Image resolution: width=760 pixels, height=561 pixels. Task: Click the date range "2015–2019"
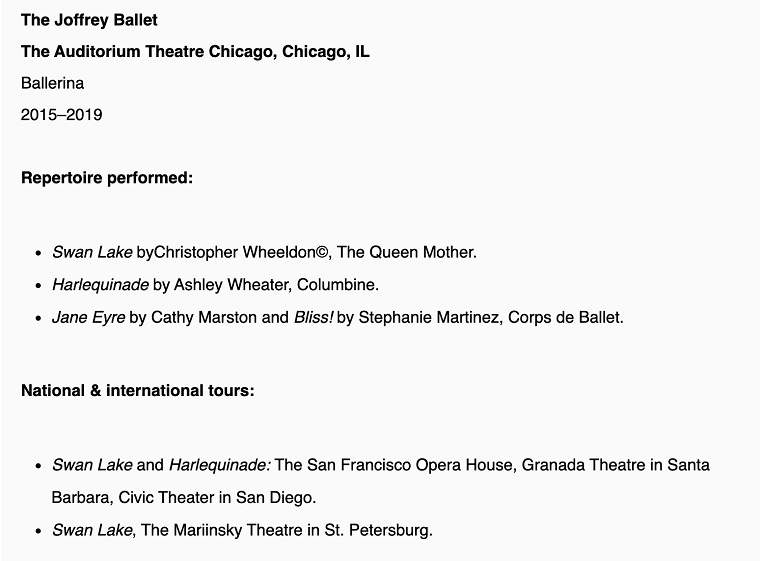[x=61, y=114]
